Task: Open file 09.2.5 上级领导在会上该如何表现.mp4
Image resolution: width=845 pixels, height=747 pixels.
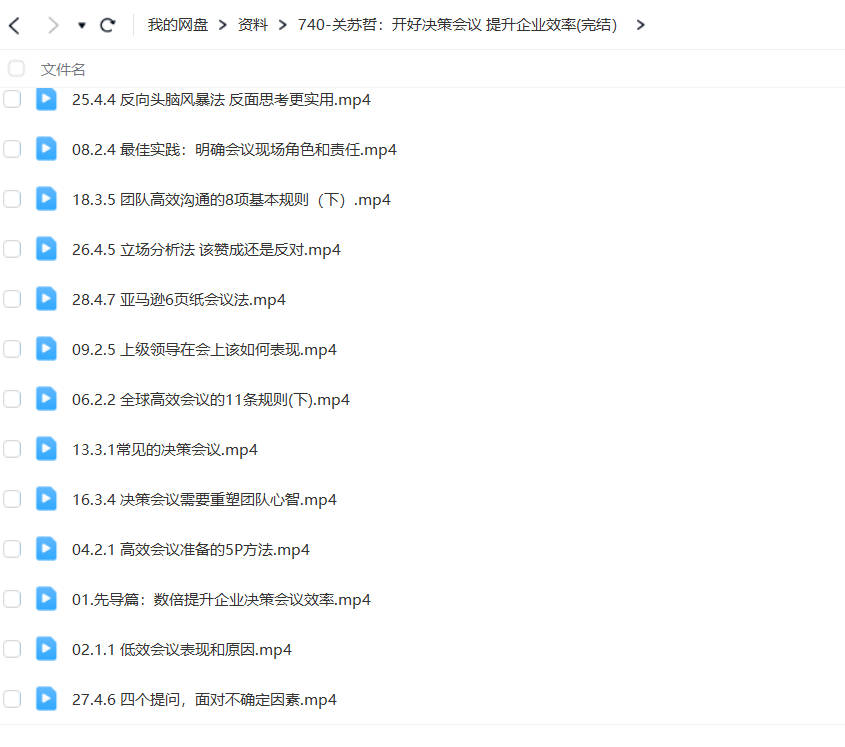Action: pyautogui.click(x=204, y=350)
